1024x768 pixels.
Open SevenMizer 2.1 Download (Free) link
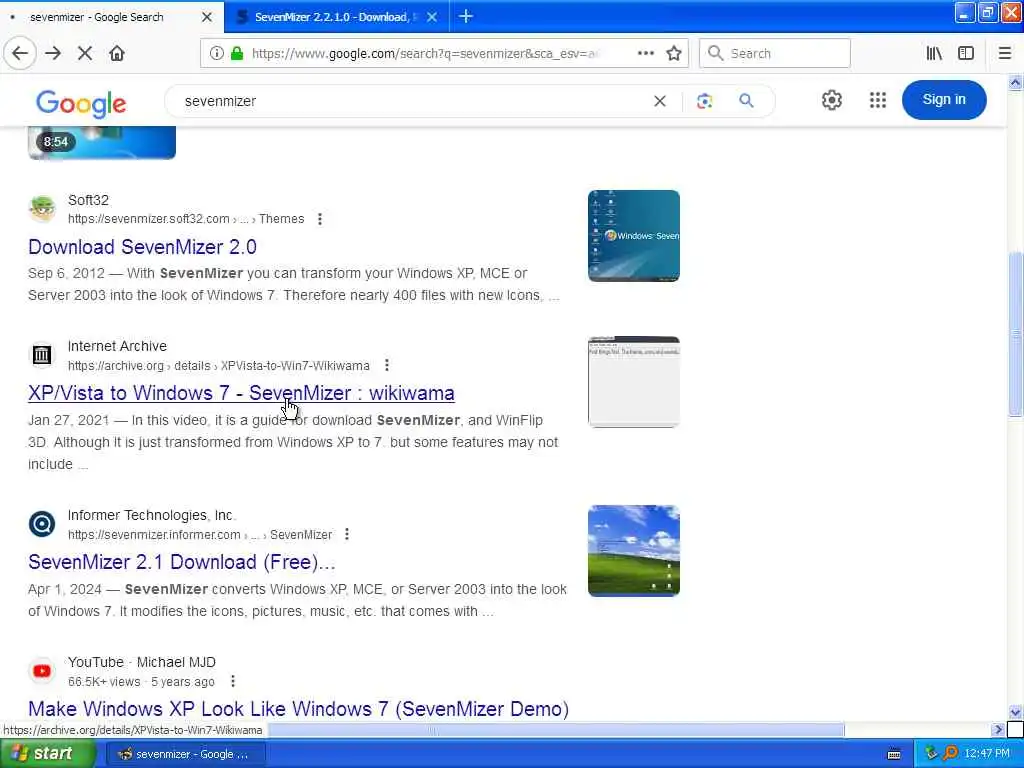(182, 562)
